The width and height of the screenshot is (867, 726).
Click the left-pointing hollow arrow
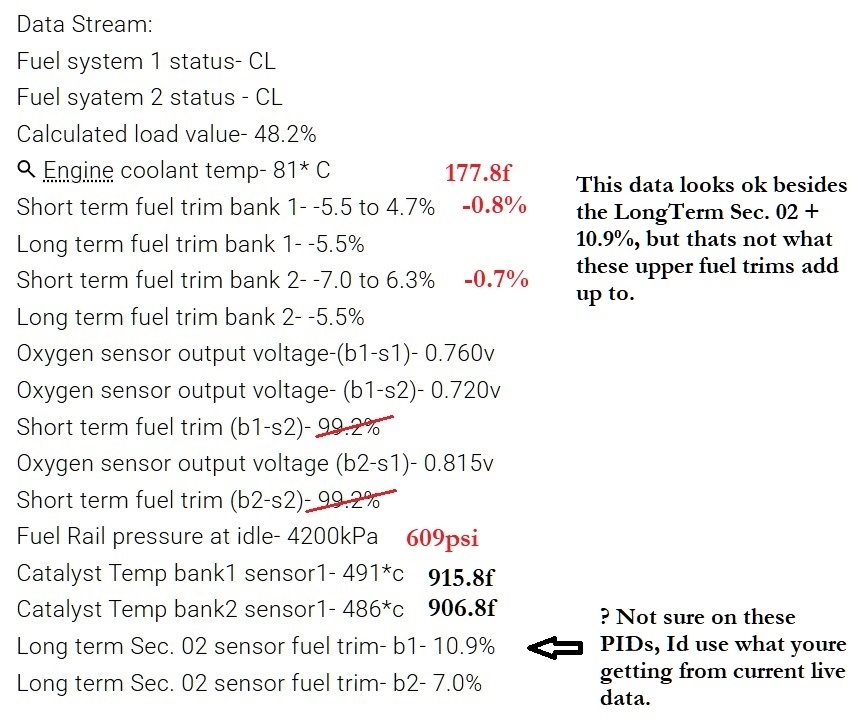pos(555,648)
